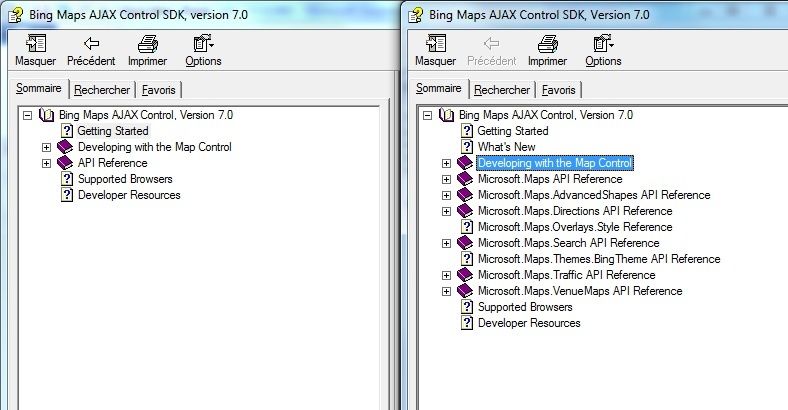This screenshot has height=410, width=788.
Task: Open Supported Browsers in left window
Action: [x=125, y=179]
